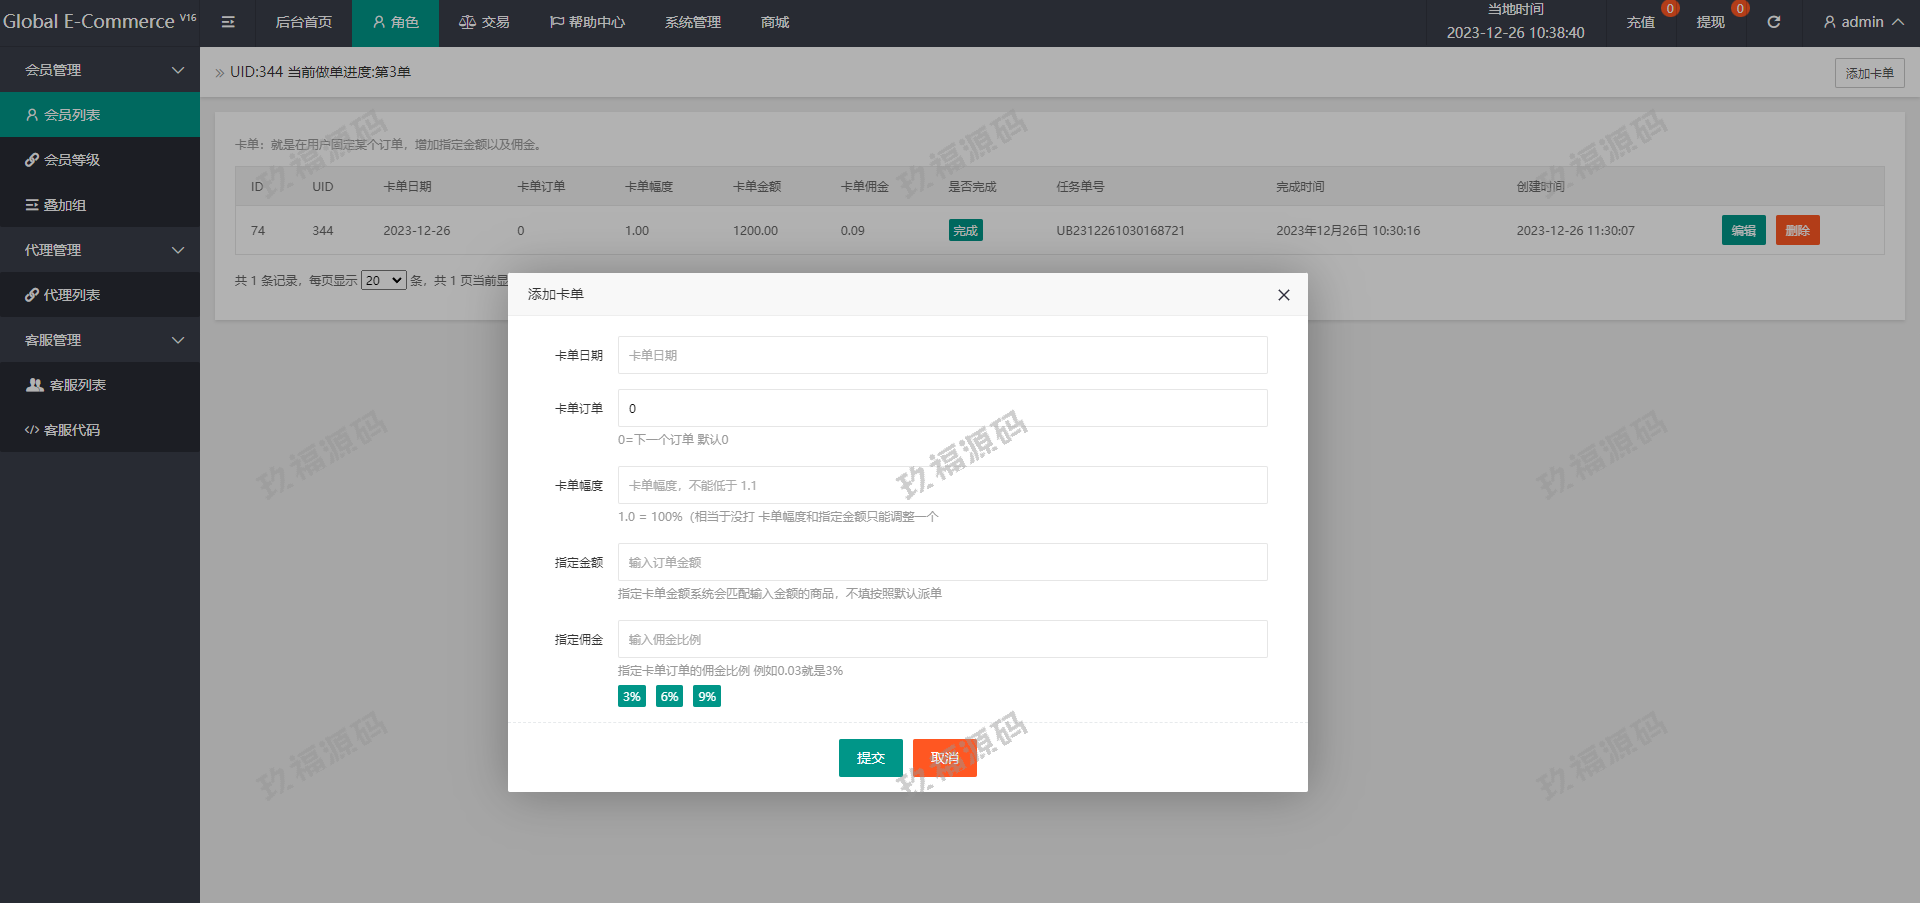Open the 帮助中心 top menu
Screen dimensions: 1920x903
[587, 22]
